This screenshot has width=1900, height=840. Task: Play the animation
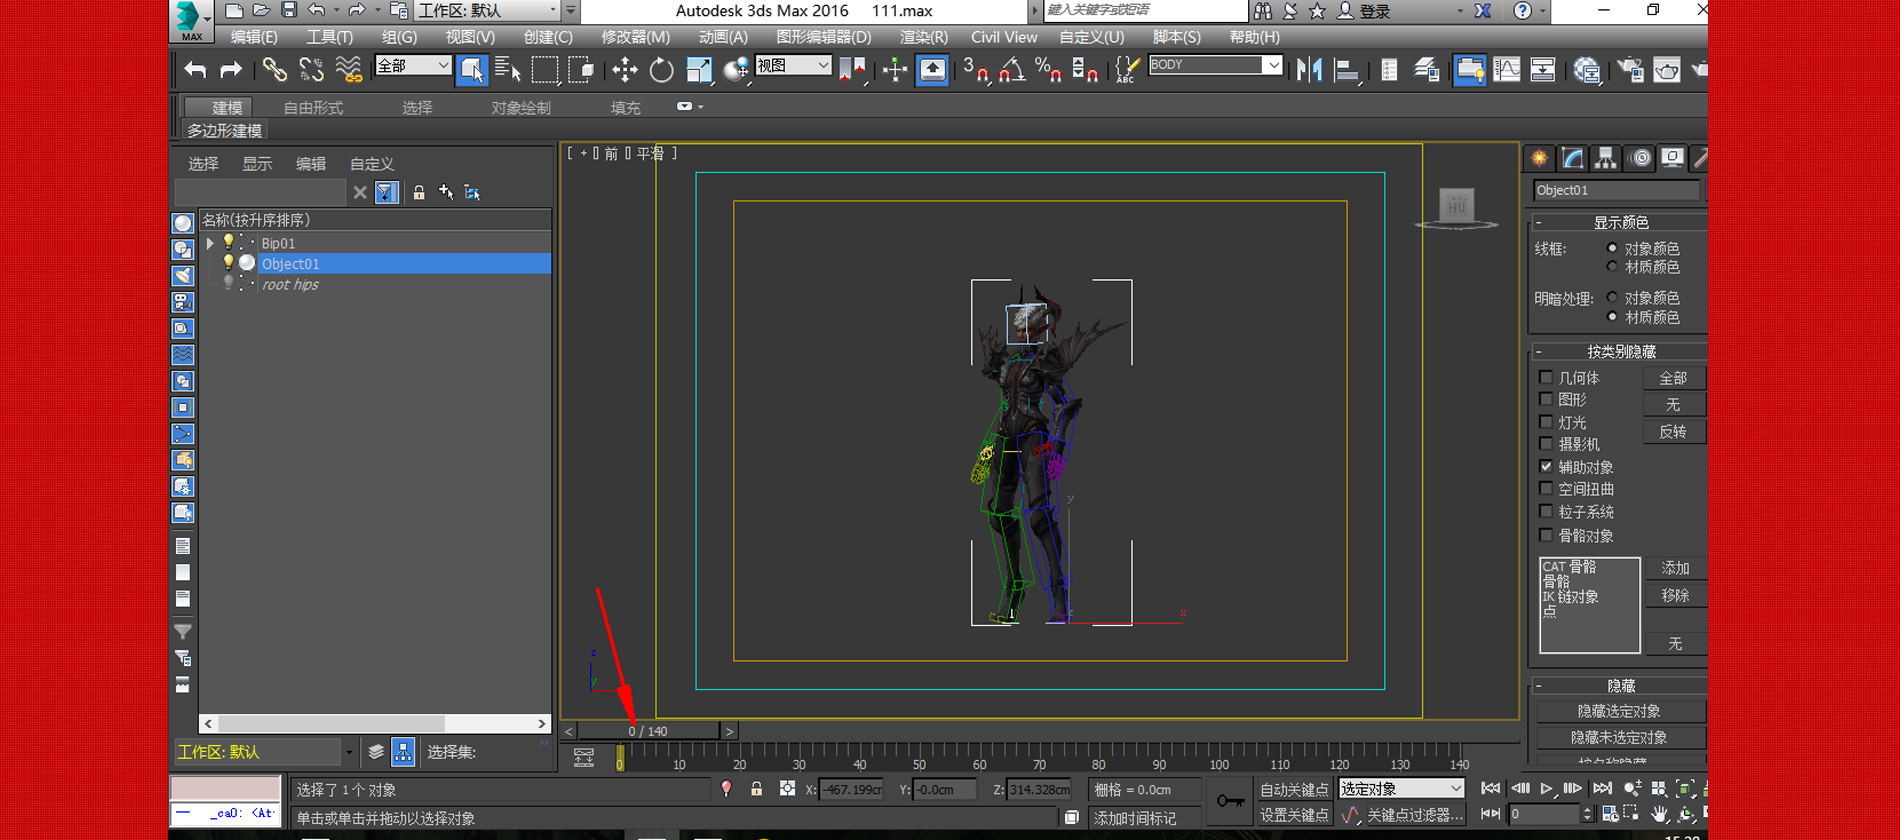1546,789
